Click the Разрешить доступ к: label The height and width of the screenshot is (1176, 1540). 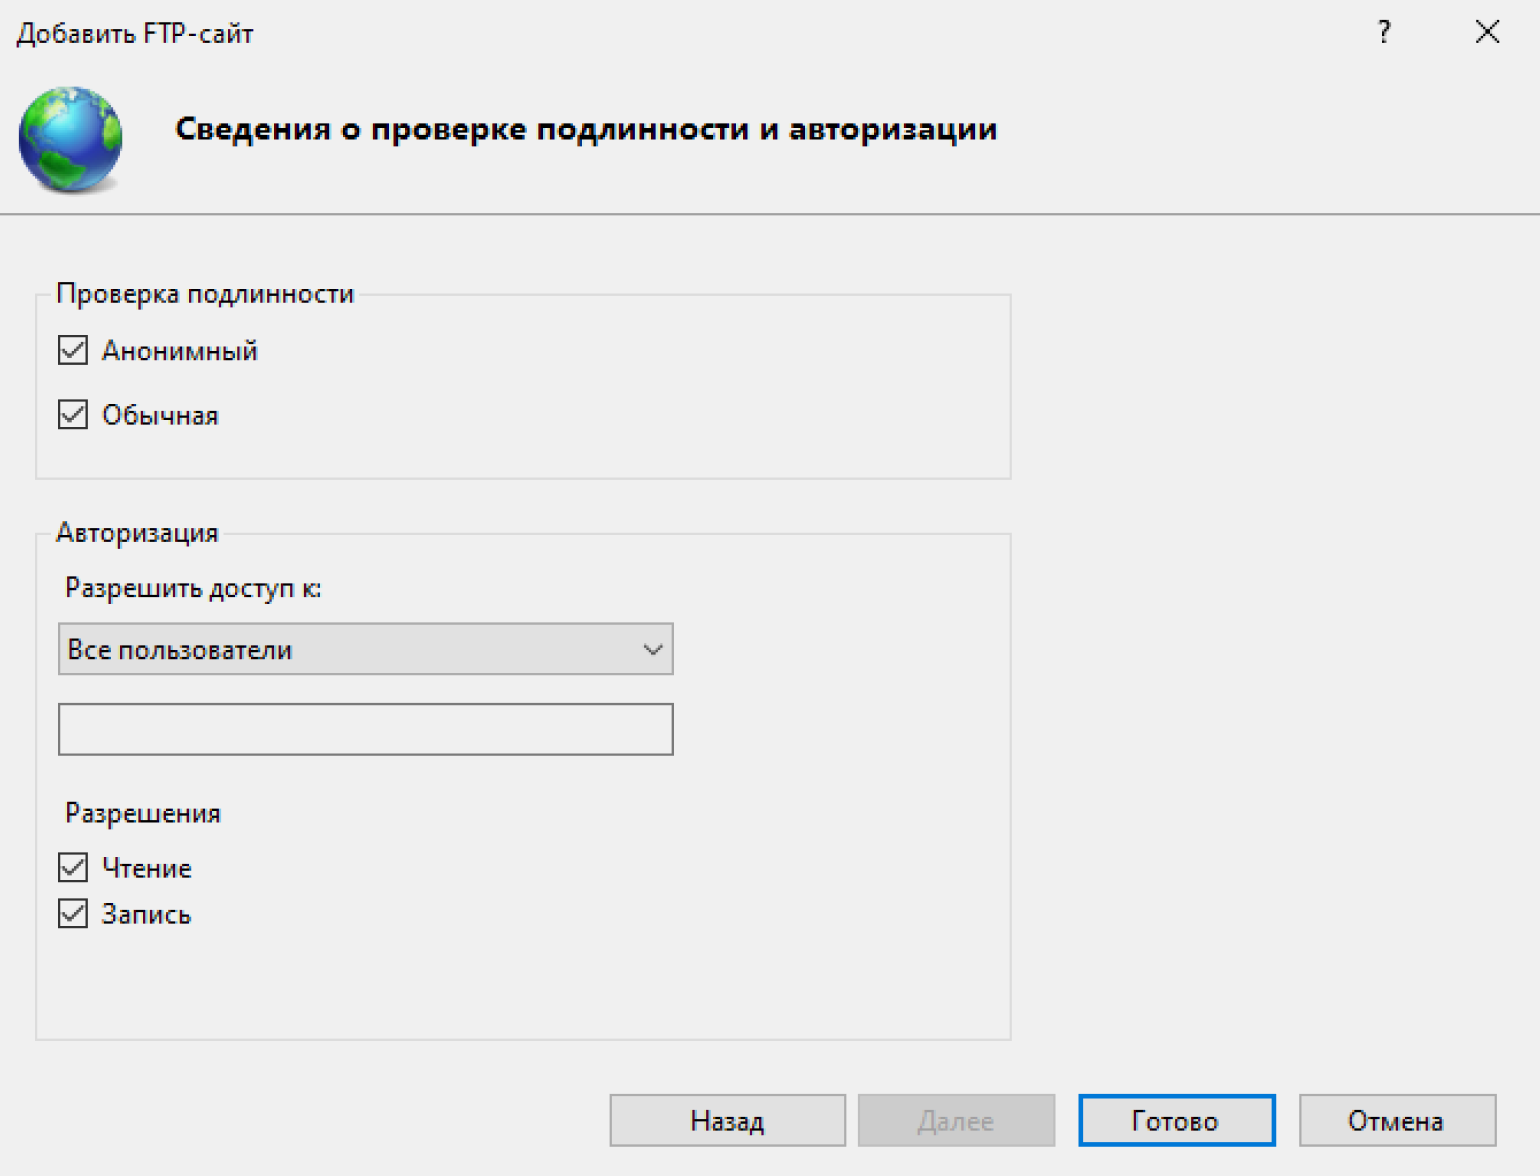tap(193, 588)
